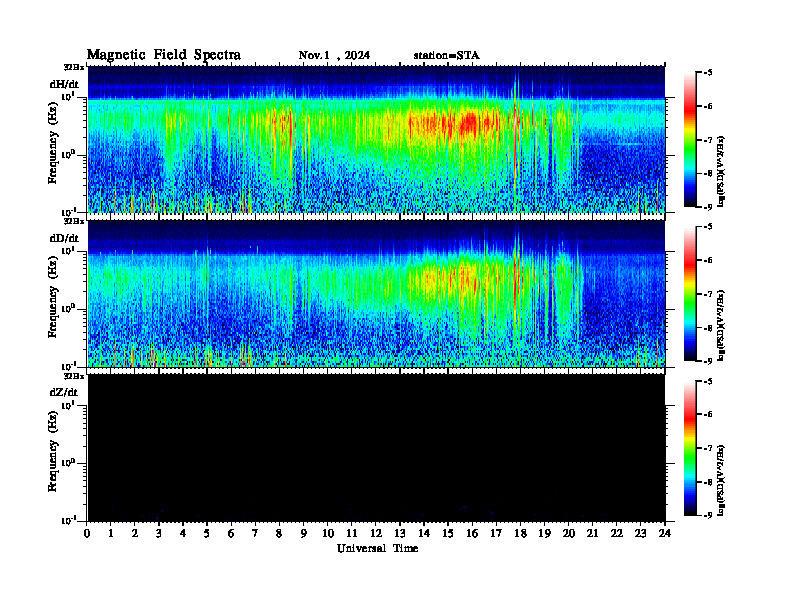The image size is (792, 612).
Task: Click the "1" hour tick on the time axis
Action: [111, 533]
